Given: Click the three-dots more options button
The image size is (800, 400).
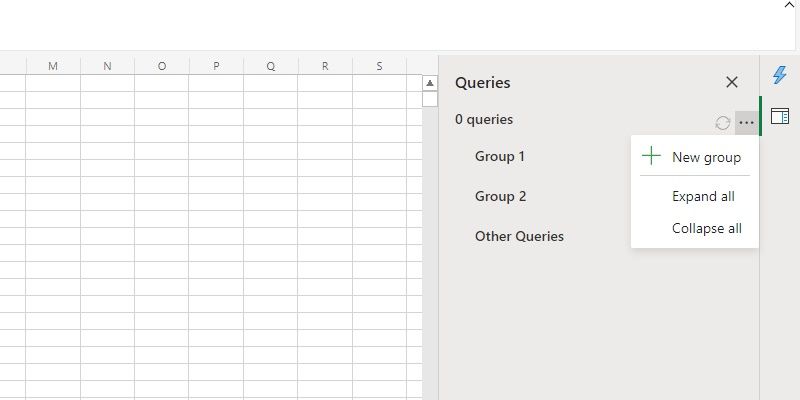Looking at the screenshot, I should tap(746, 122).
